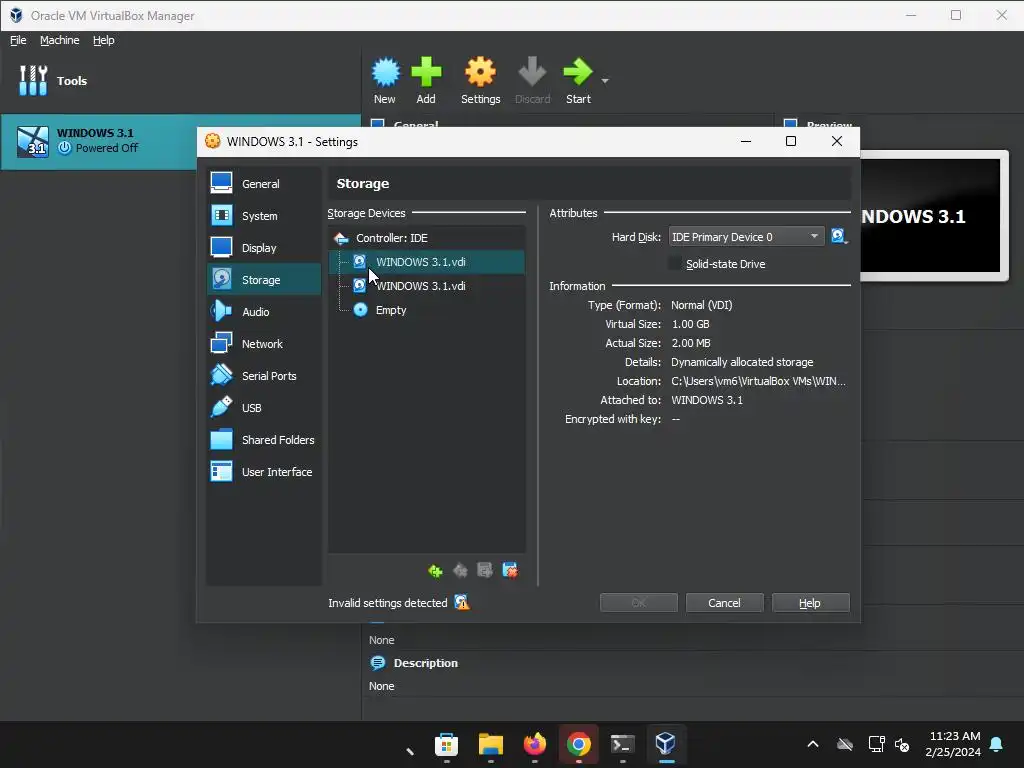Select Tools in the Manager sidebar
1024x768 pixels.
(x=180, y=81)
